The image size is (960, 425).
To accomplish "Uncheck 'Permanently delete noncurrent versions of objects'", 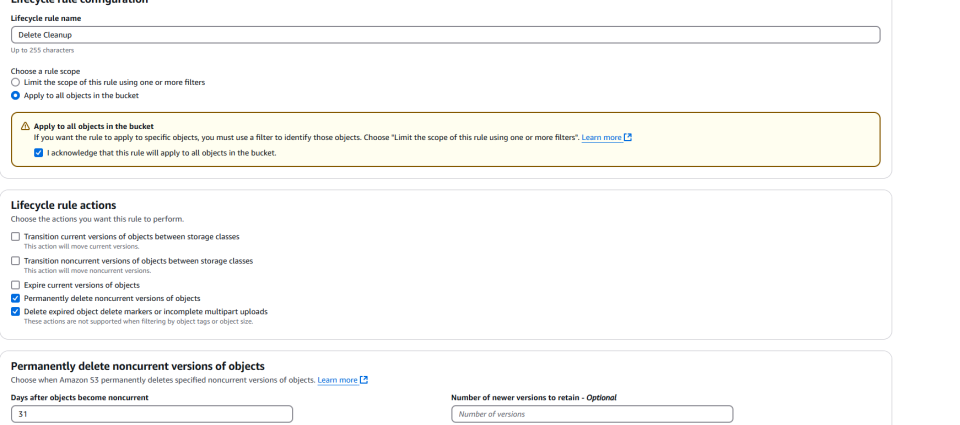I will pyautogui.click(x=15, y=298).
